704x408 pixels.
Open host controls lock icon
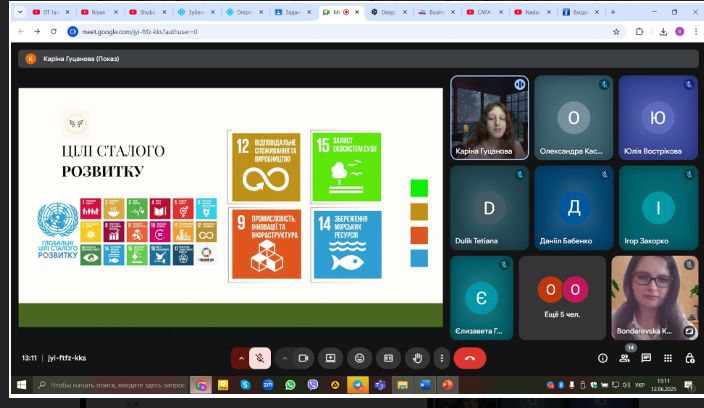pyautogui.click(x=690, y=358)
